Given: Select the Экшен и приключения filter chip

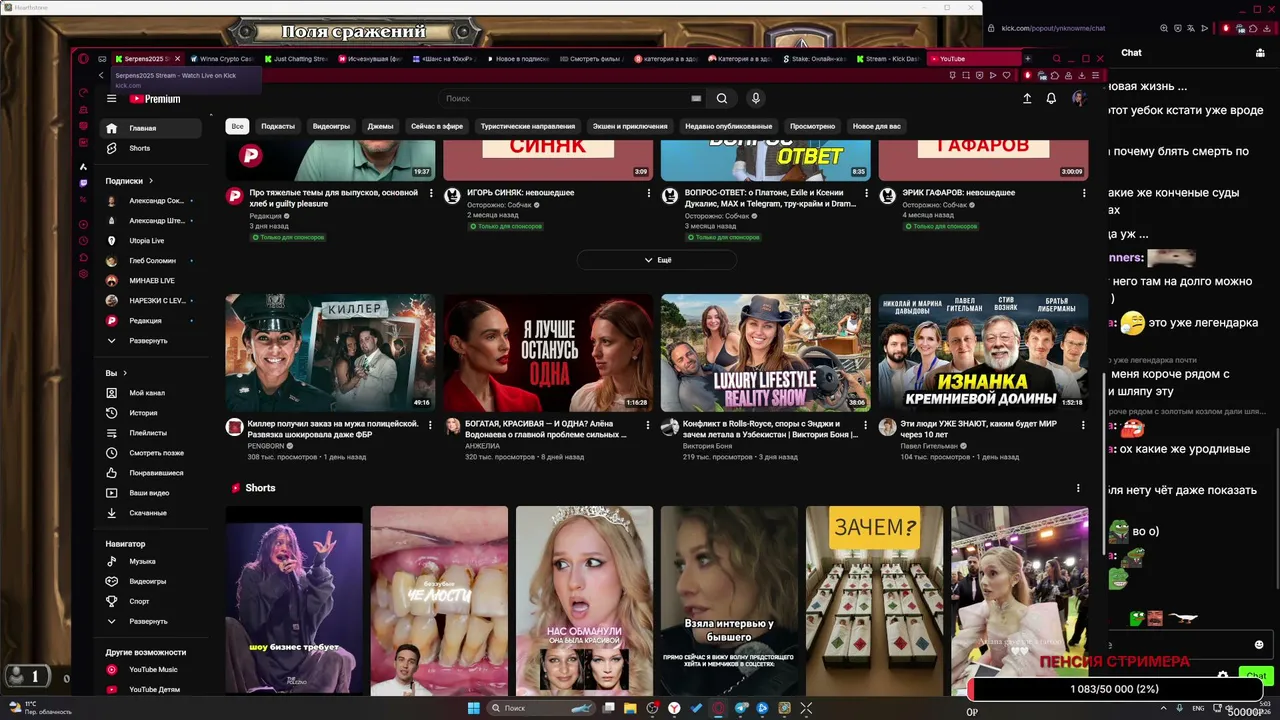Looking at the screenshot, I should 630,126.
